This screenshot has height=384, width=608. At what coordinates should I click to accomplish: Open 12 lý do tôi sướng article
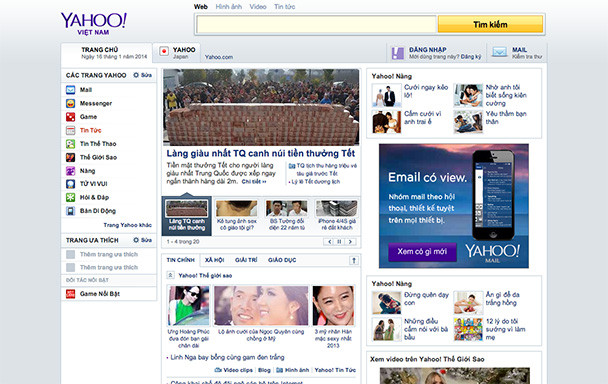(x=505, y=329)
